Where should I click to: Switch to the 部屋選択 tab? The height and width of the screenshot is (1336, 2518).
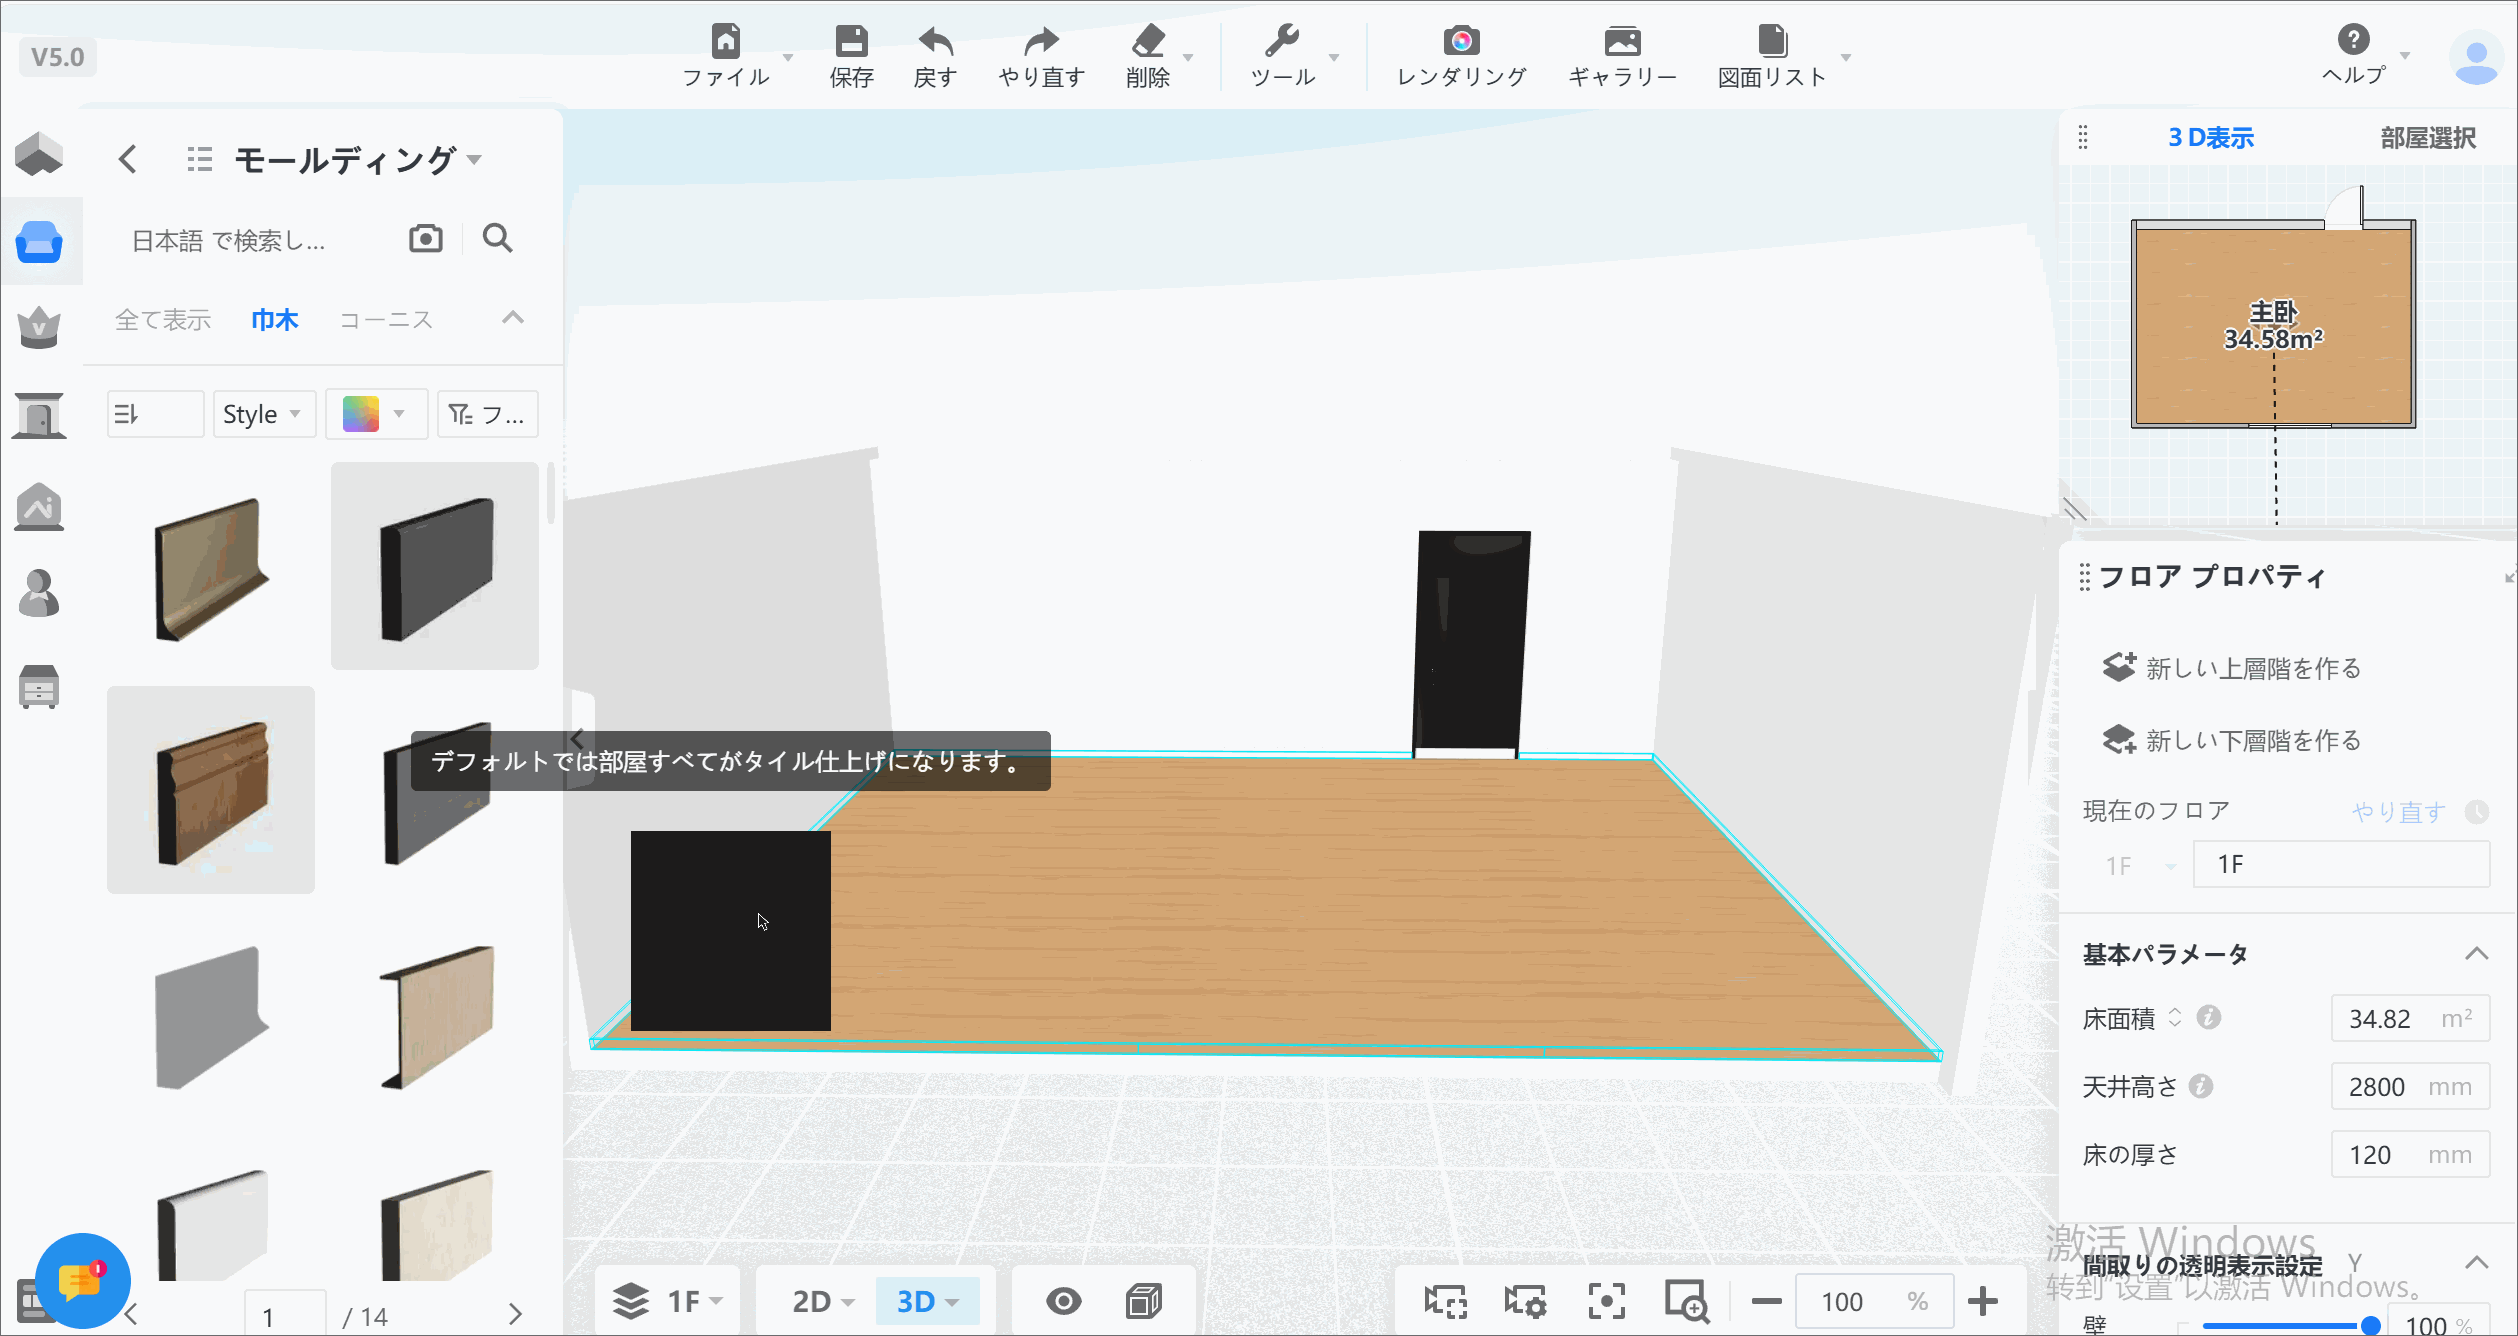click(2428, 138)
